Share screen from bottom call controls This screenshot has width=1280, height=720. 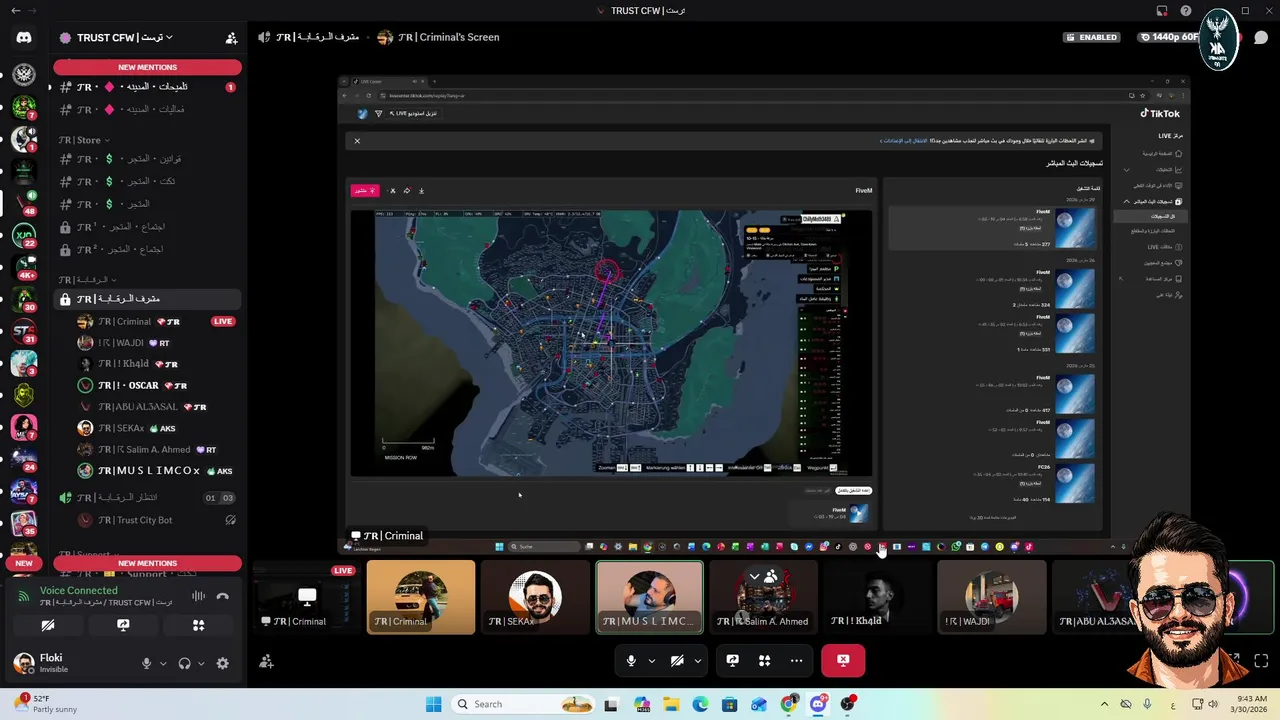pos(732,660)
